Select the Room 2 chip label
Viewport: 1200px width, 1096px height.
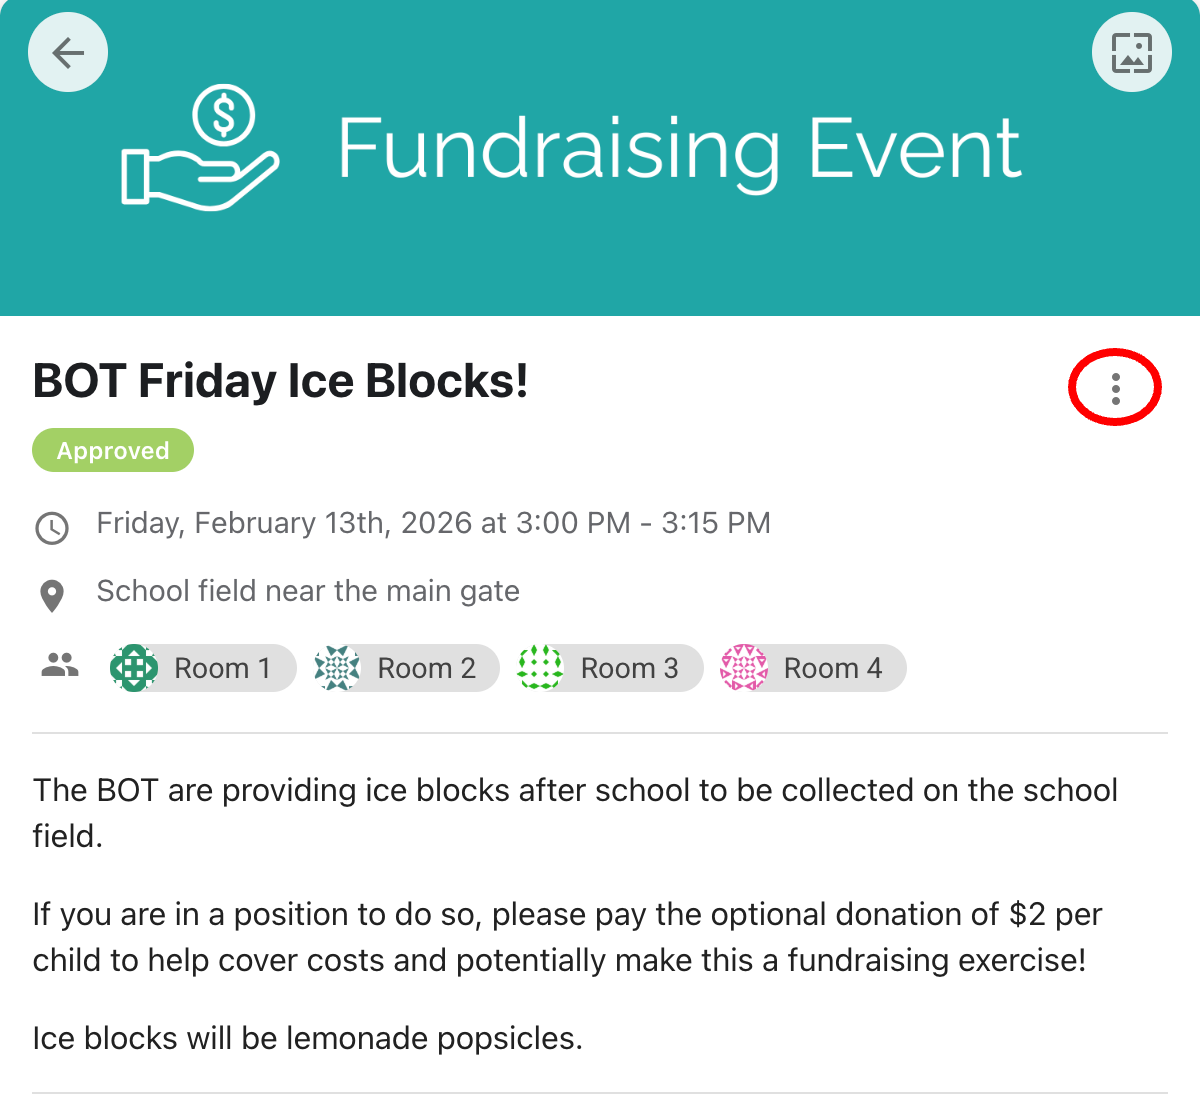(426, 668)
